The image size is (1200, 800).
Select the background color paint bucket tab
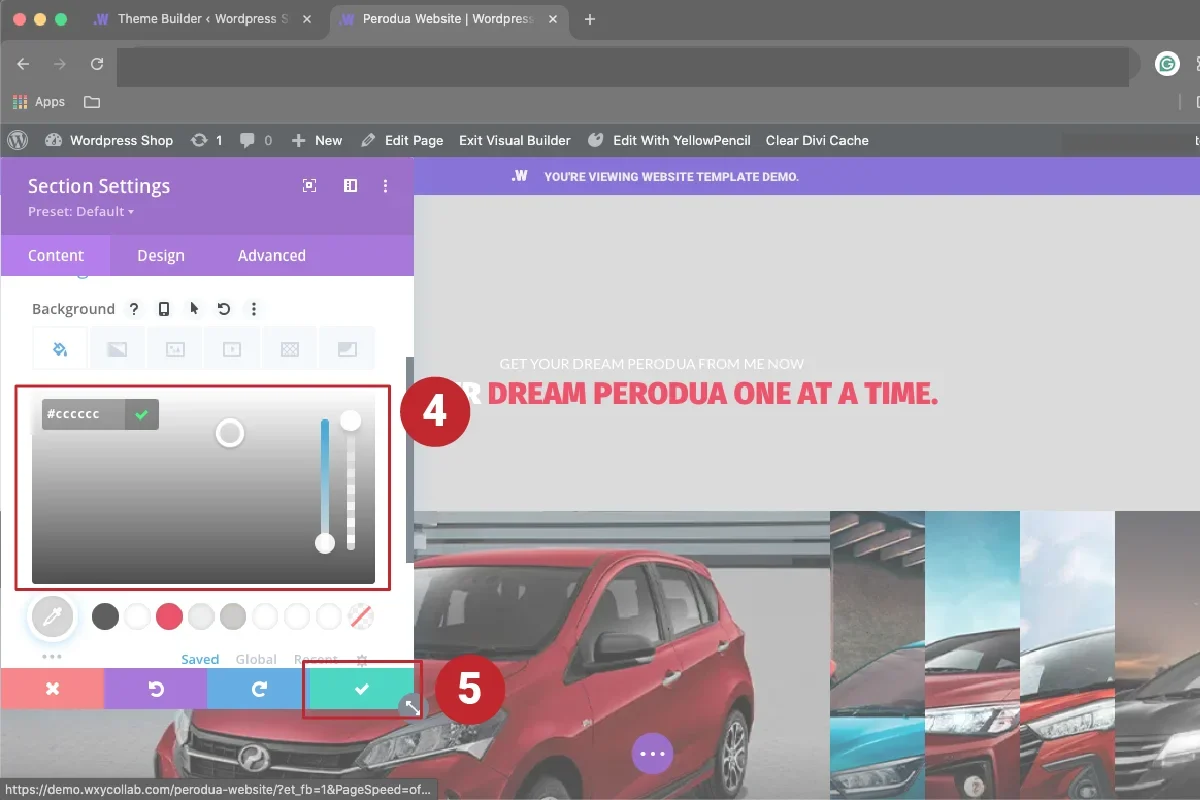tap(59, 349)
